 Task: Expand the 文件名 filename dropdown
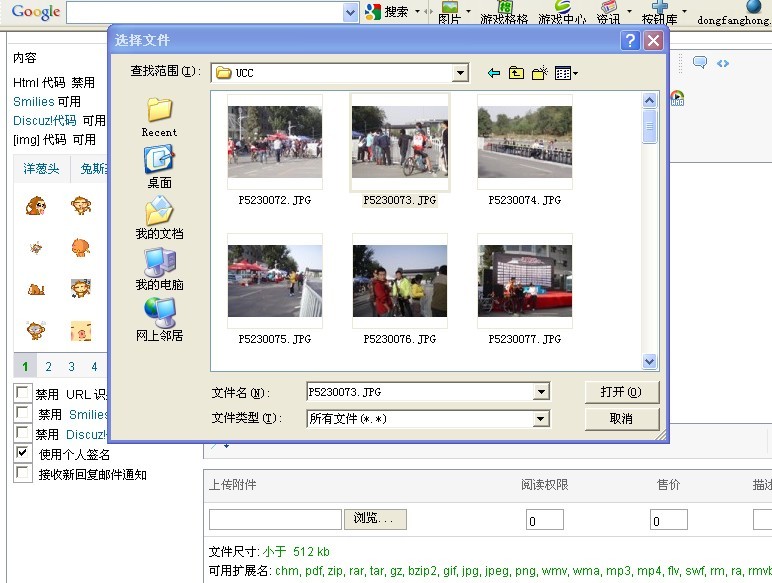click(542, 392)
